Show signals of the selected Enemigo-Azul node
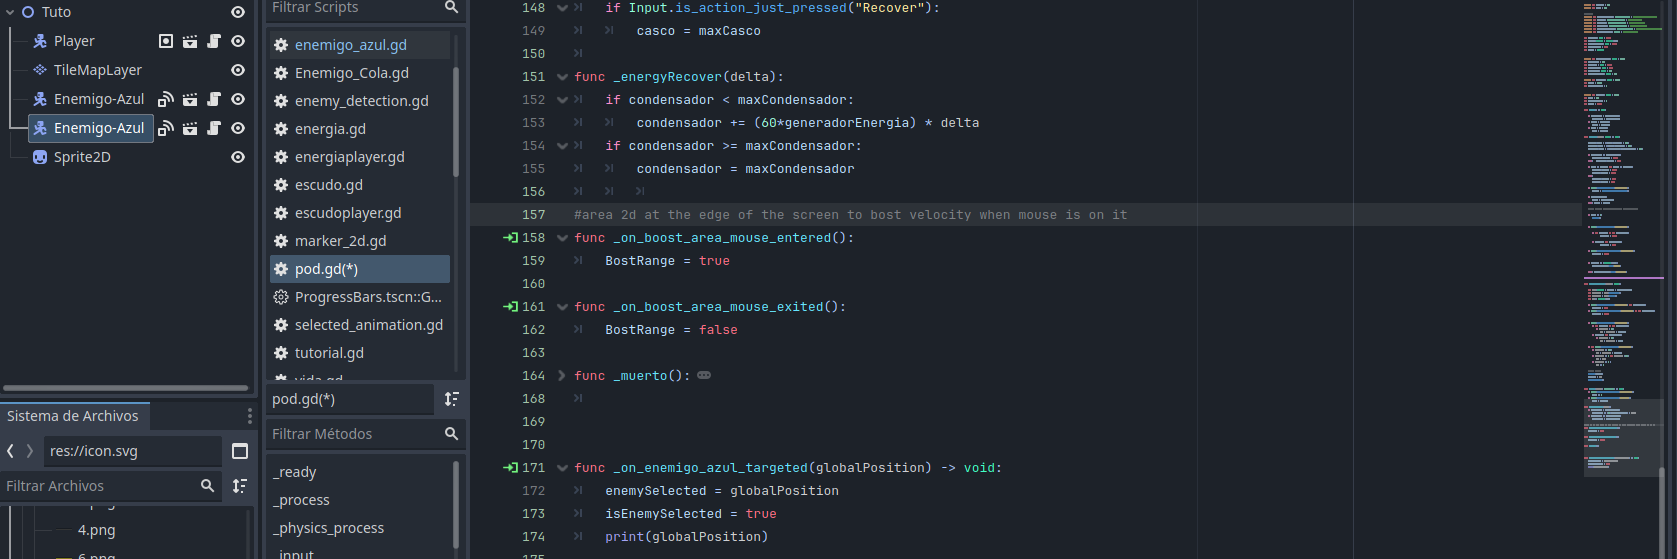 166,128
